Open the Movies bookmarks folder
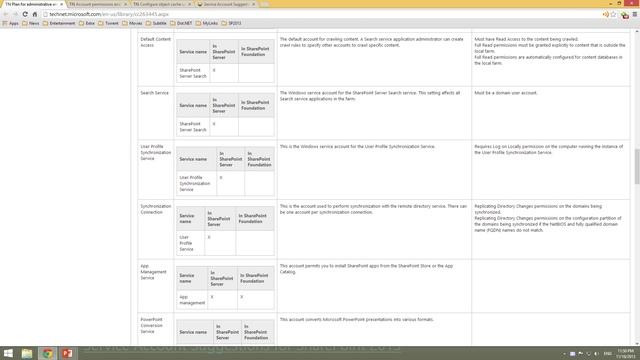 click(x=132, y=23)
